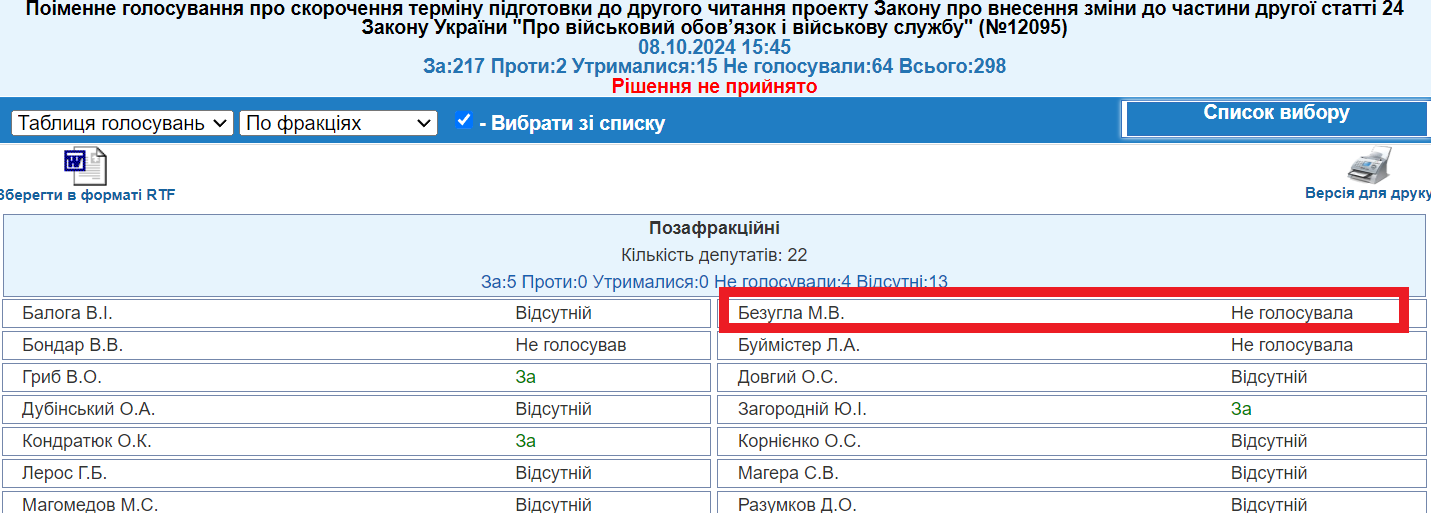Click the Дубінський О.А. entry
1431x513 pixels.
click(x=88, y=409)
